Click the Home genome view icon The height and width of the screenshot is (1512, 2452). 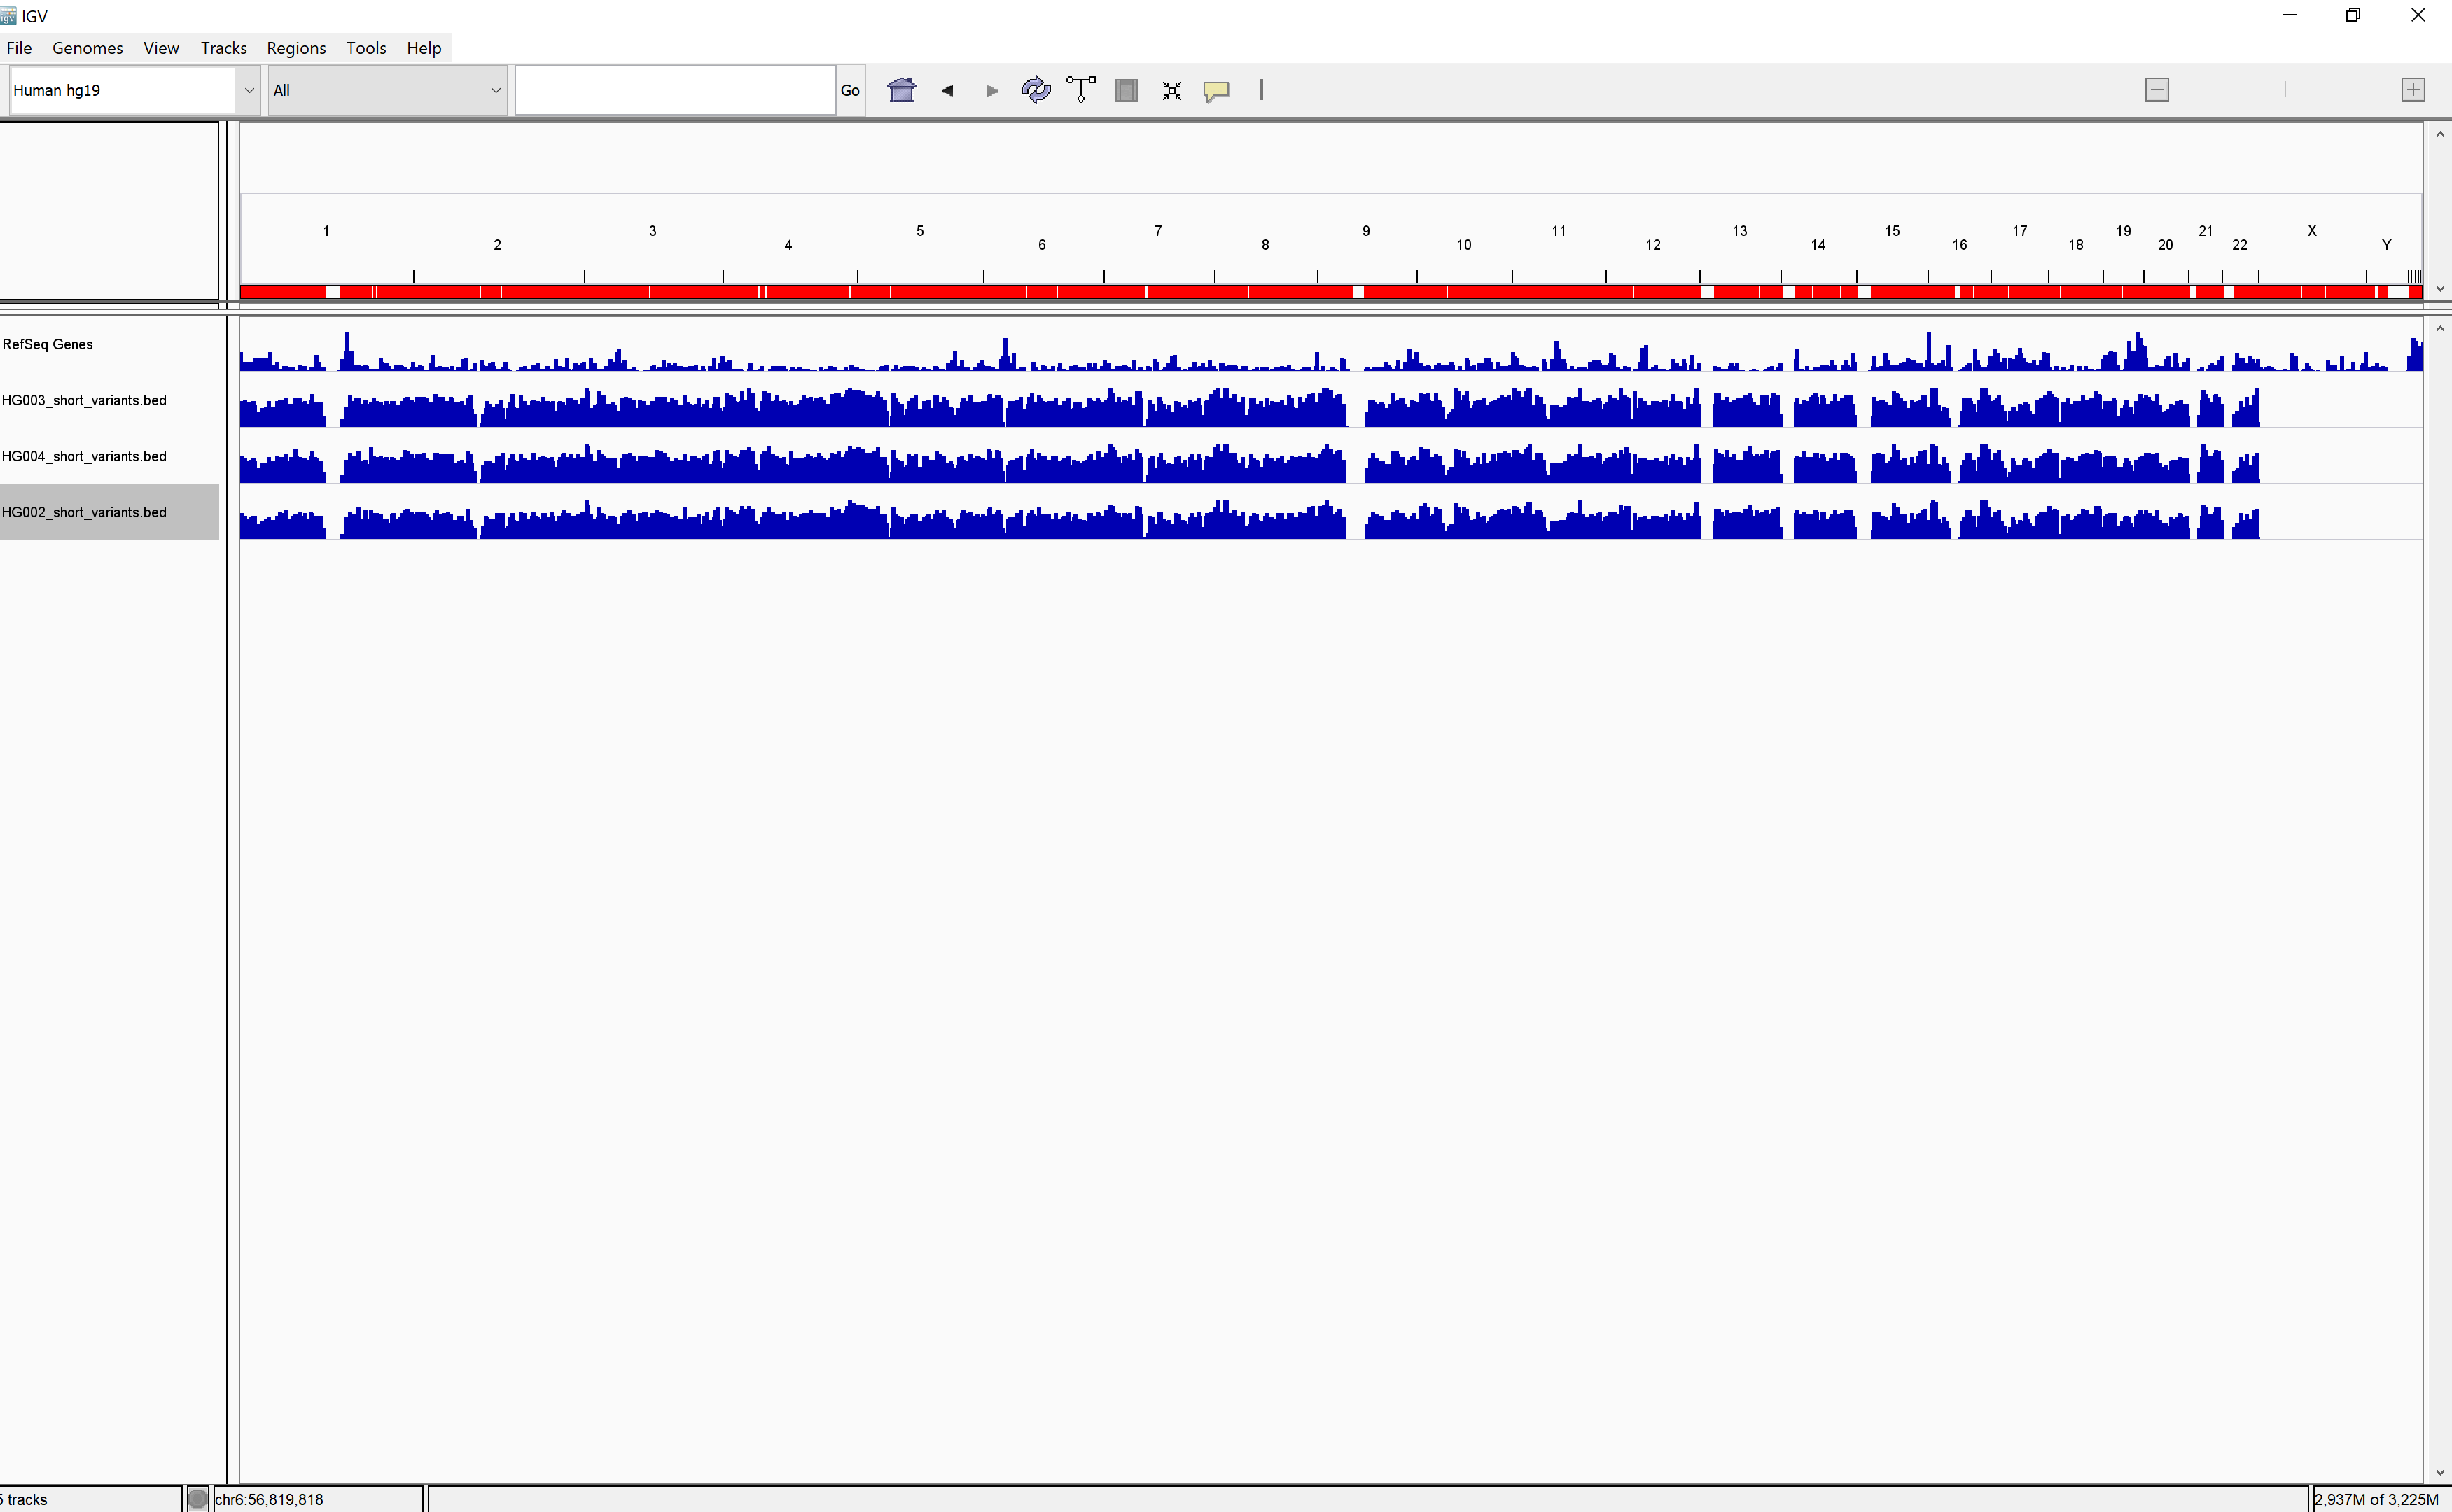point(901,90)
